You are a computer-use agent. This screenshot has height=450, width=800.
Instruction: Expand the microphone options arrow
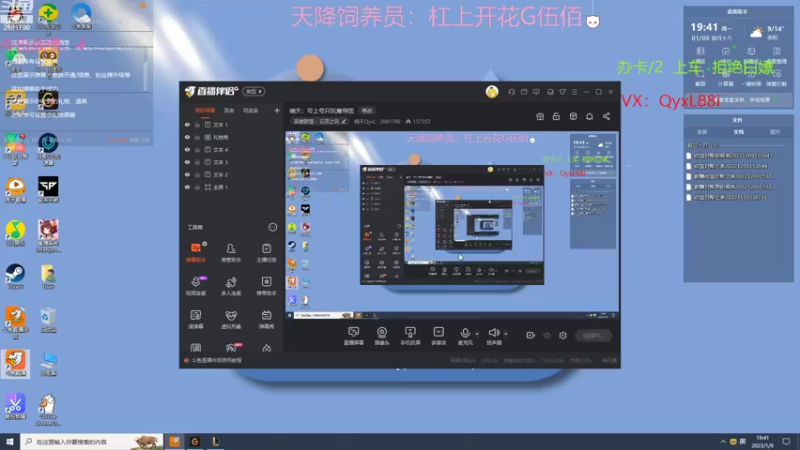coord(477,334)
